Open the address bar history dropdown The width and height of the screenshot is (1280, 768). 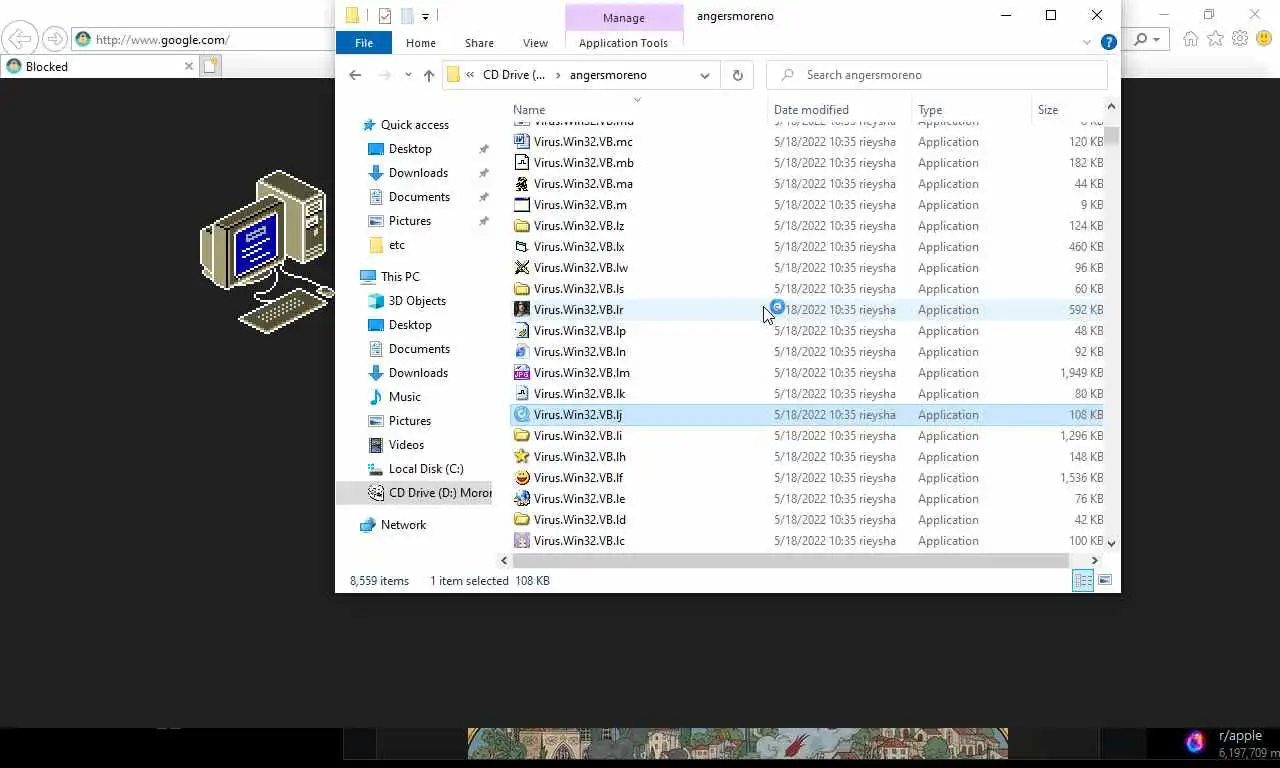(705, 75)
